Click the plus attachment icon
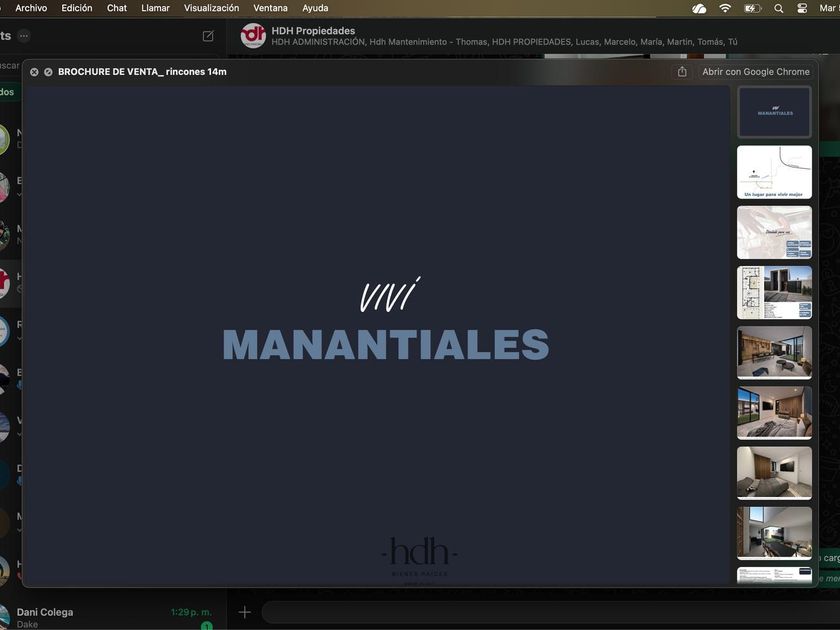The width and height of the screenshot is (840, 630). [x=244, y=612]
